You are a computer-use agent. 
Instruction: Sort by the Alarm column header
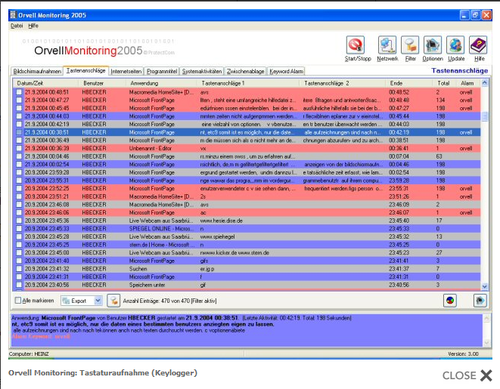coord(468,83)
